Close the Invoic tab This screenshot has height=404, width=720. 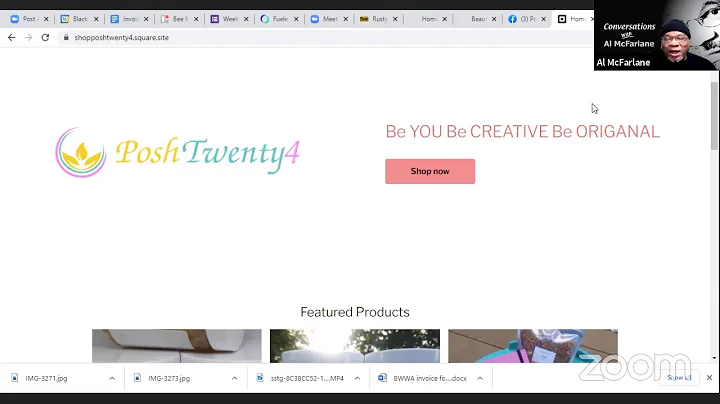146,19
